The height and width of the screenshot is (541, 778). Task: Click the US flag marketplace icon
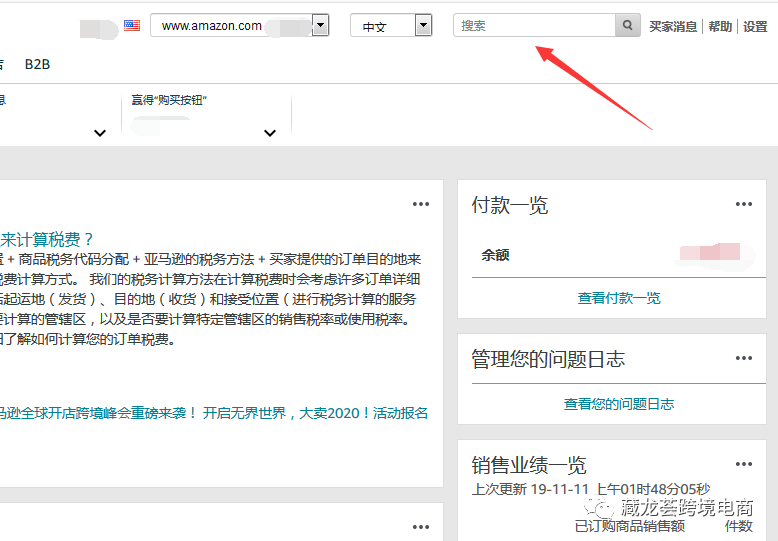132,25
